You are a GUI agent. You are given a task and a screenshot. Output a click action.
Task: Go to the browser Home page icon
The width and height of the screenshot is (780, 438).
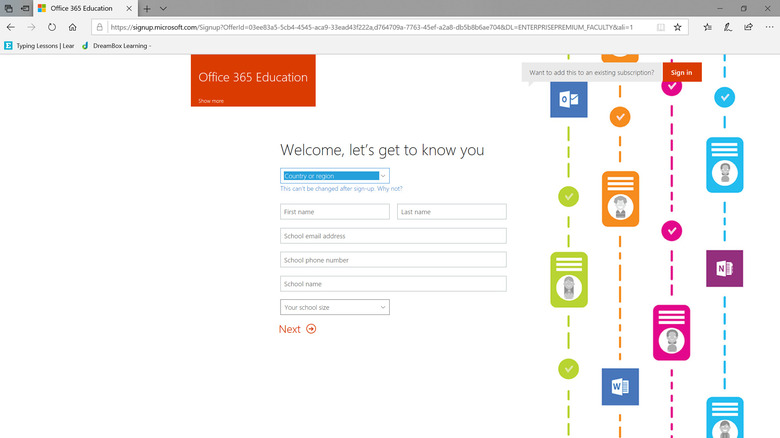[73, 27]
